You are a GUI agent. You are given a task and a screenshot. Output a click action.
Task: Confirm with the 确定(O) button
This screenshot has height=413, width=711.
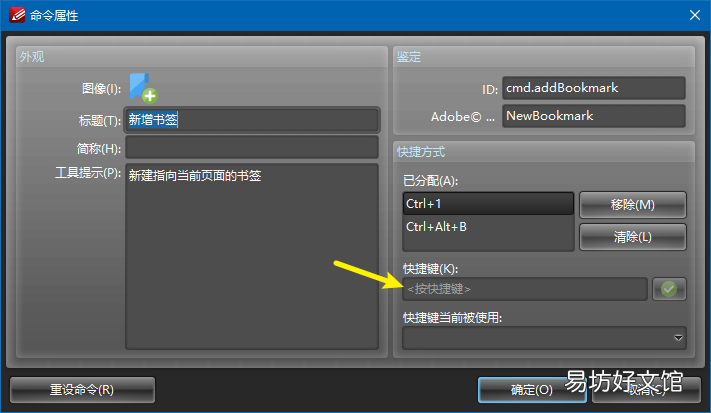(x=532, y=390)
